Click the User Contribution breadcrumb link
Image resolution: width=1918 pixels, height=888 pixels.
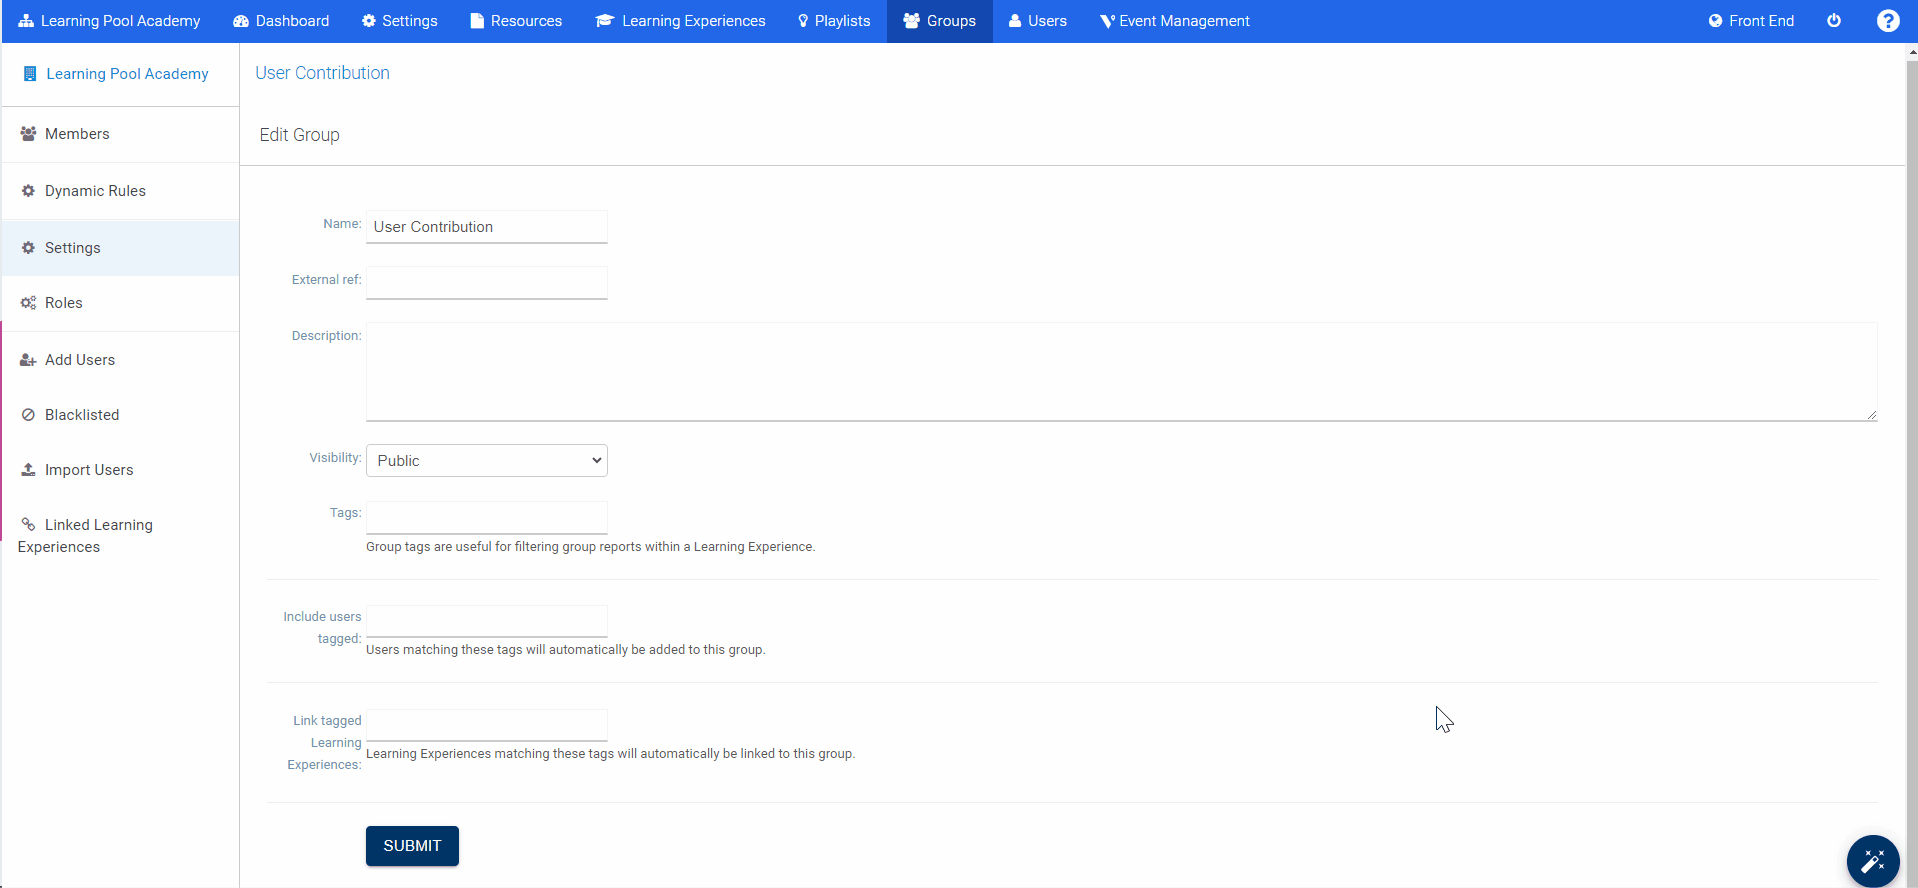click(x=322, y=73)
